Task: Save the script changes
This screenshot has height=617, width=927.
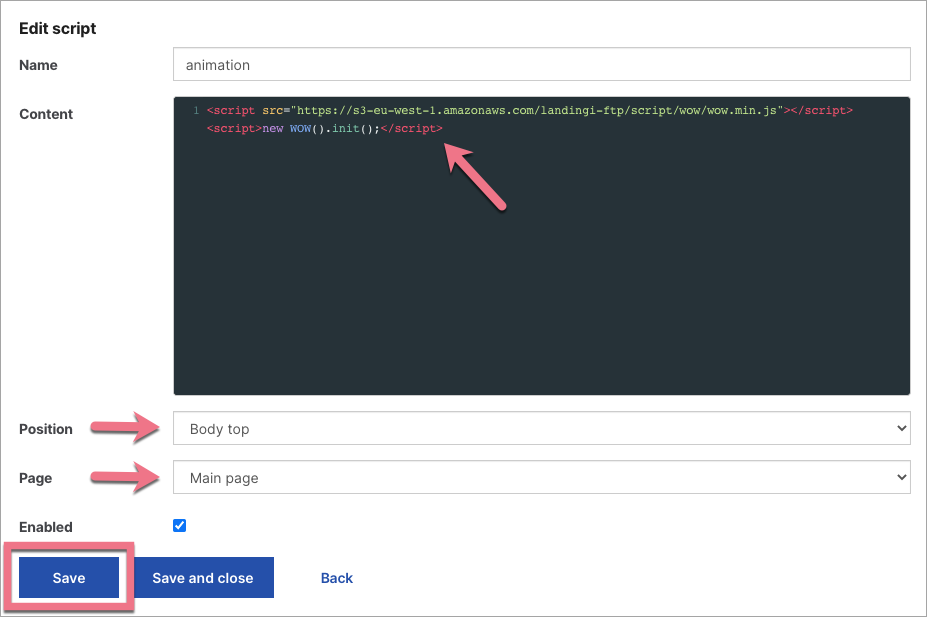Action: click(68, 578)
